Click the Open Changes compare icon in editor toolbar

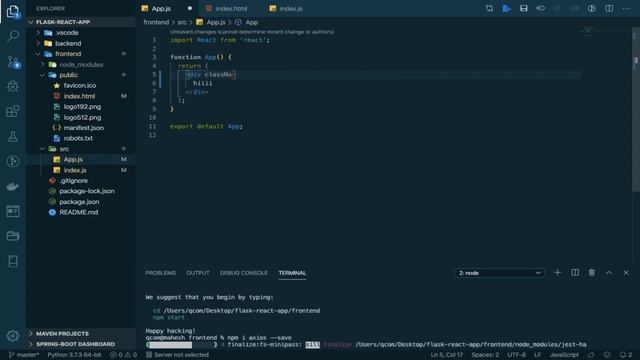point(489,9)
